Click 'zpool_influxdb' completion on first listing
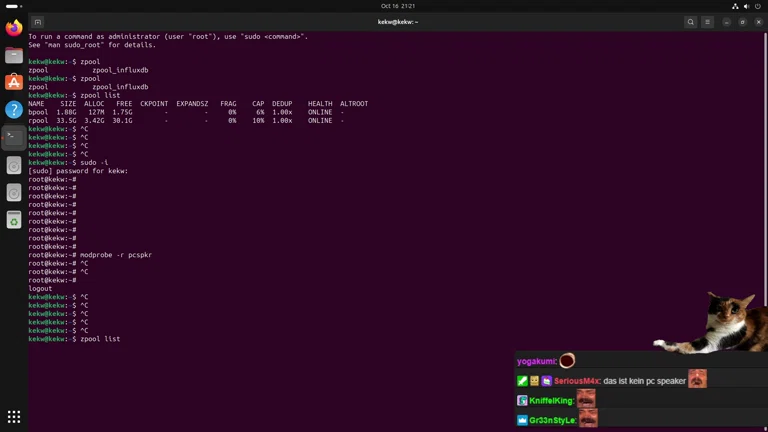The width and height of the screenshot is (768, 432). click(120, 70)
